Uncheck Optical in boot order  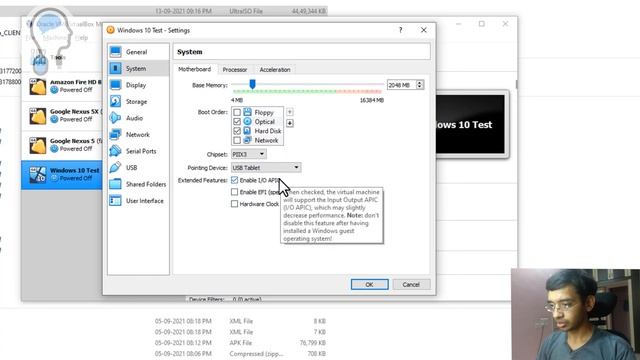(237, 122)
